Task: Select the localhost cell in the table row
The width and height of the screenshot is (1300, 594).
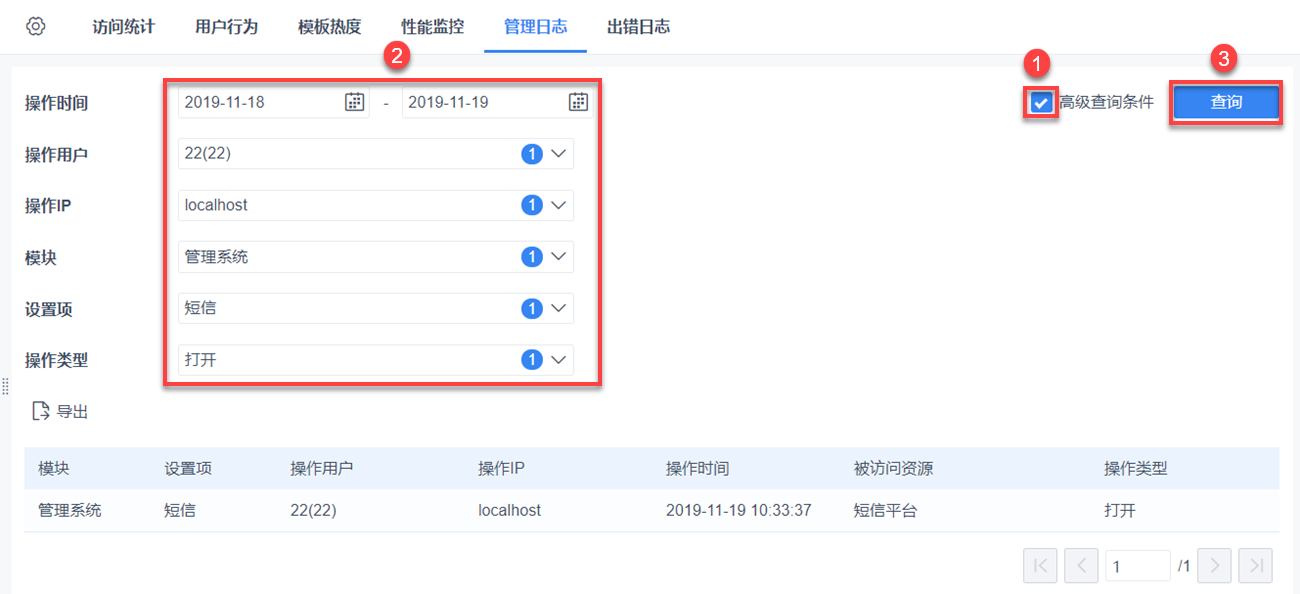Action: tap(510, 510)
